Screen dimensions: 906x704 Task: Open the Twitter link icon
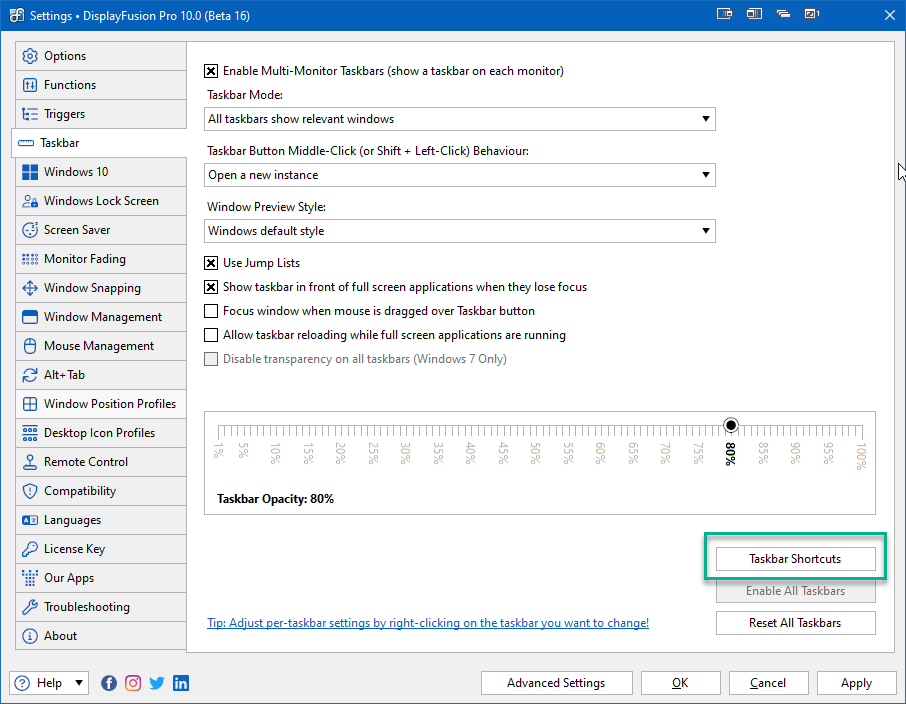coord(157,683)
